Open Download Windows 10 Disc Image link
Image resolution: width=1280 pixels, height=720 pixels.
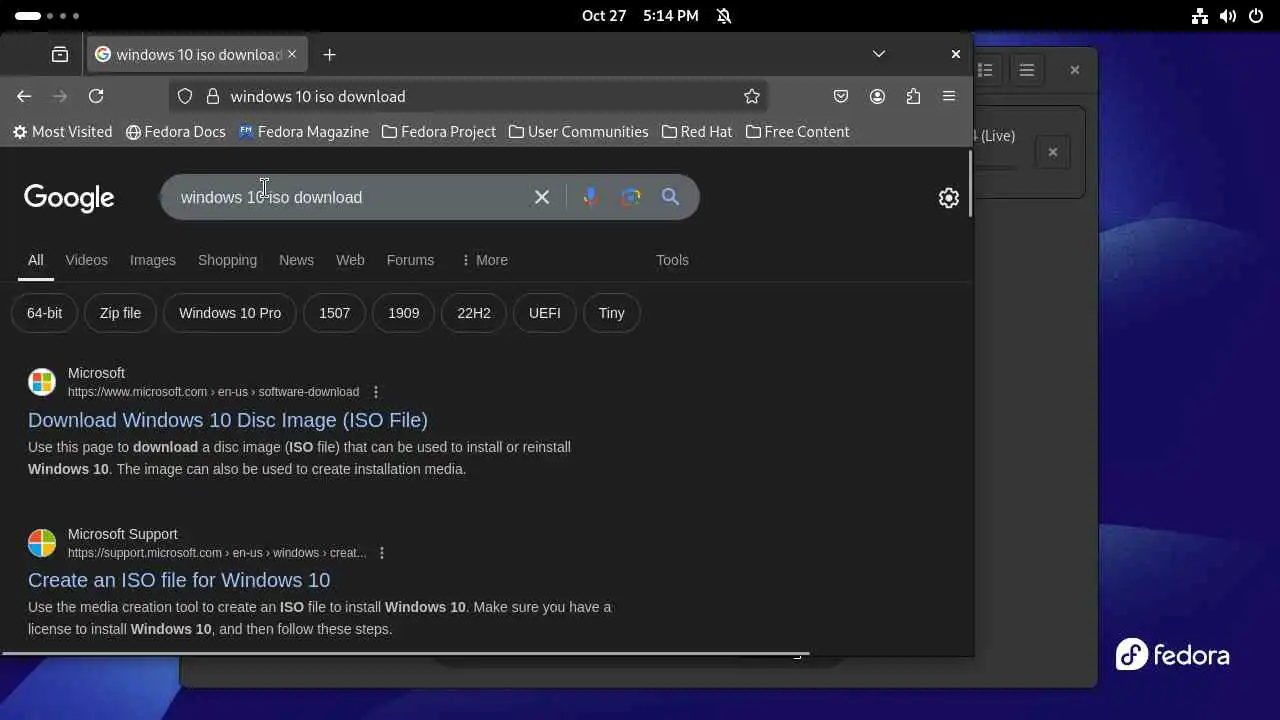(x=228, y=420)
